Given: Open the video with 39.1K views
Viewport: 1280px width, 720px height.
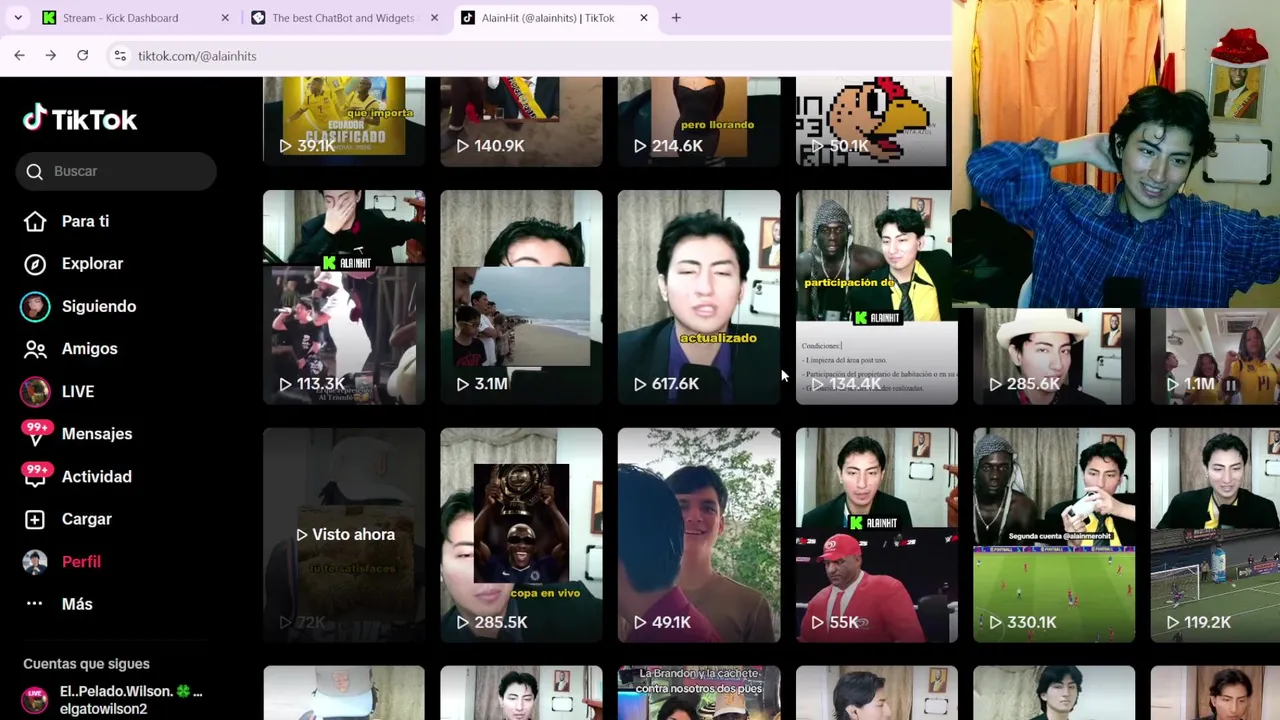Looking at the screenshot, I should tap(344, 121).
